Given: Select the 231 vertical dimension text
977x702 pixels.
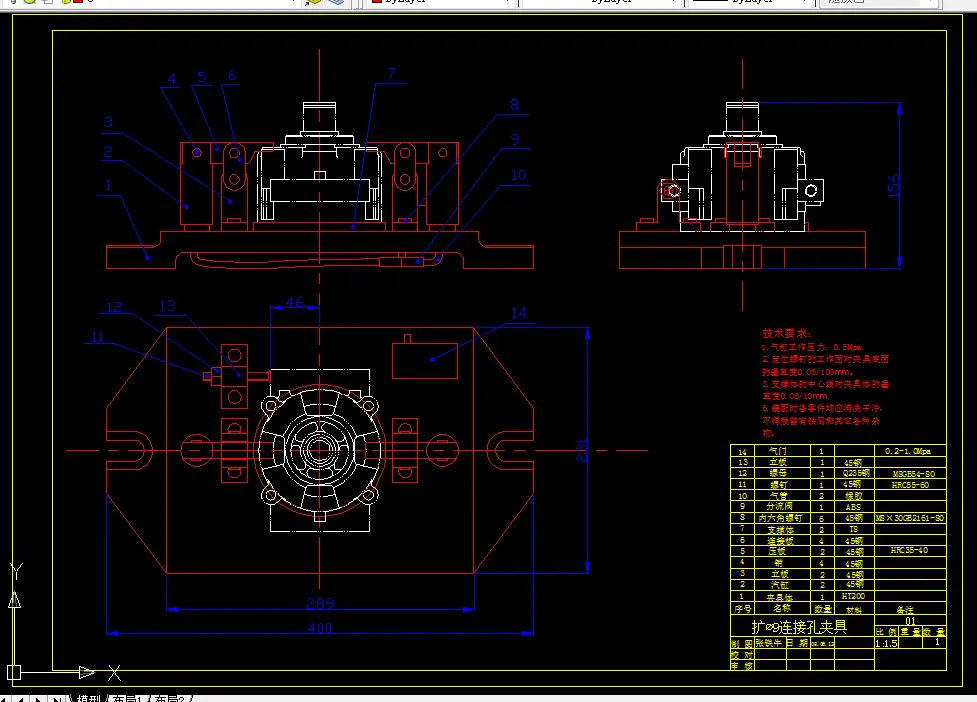Looking at the screenshot, I should [x=582, y=450].
